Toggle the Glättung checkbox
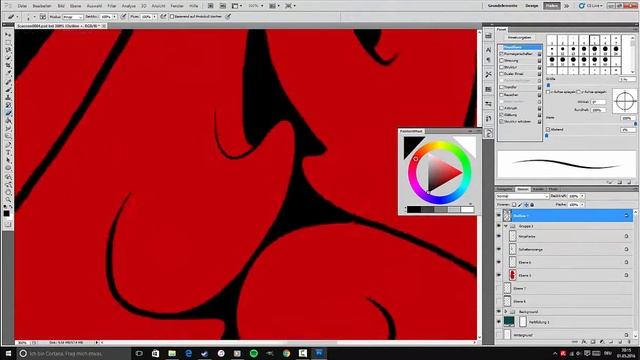 click(x=502, y=115)
